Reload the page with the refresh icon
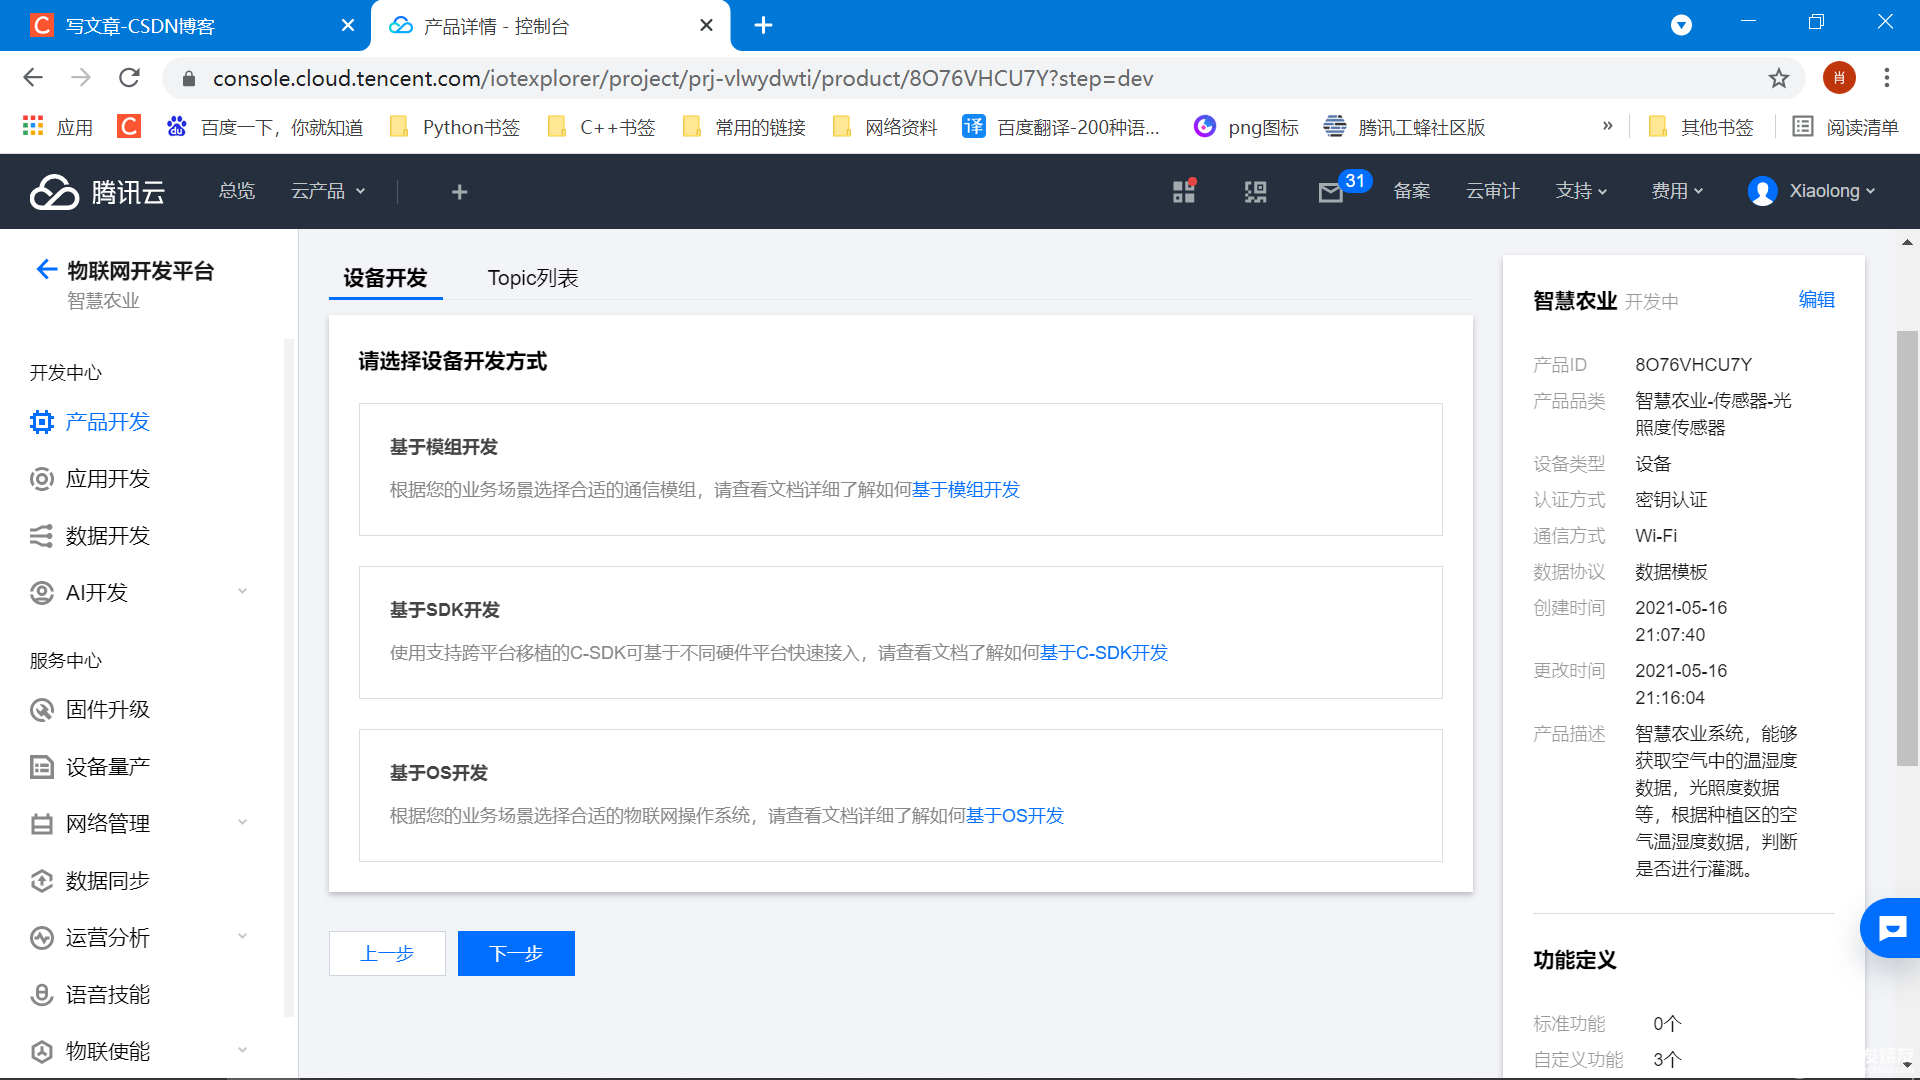 pyautogui.click(x=129, y=78)
